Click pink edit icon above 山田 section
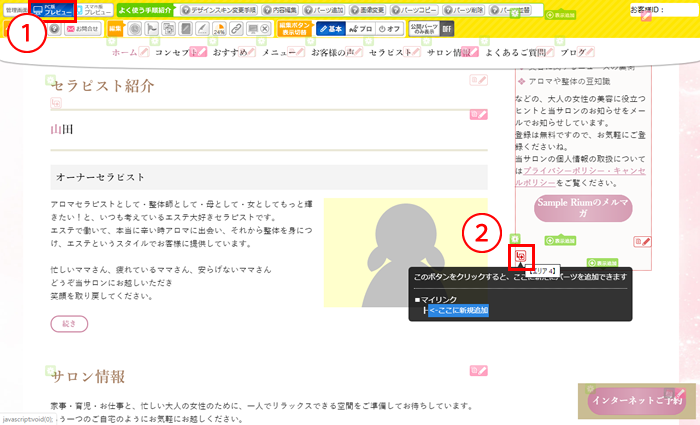Viewport: 700px width, 425px height. coord(478,115)
